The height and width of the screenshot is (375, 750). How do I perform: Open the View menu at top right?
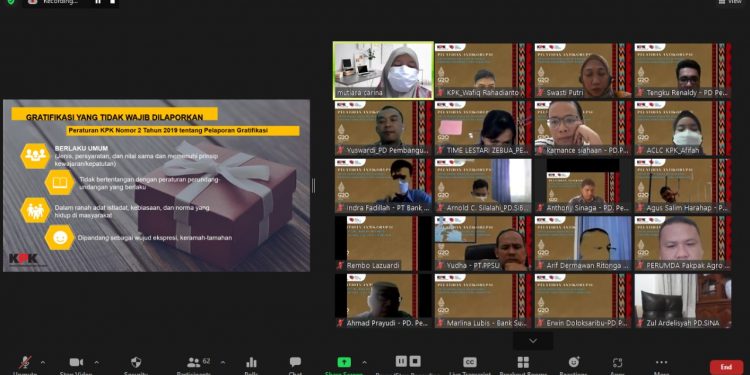(x=730, y=2)
